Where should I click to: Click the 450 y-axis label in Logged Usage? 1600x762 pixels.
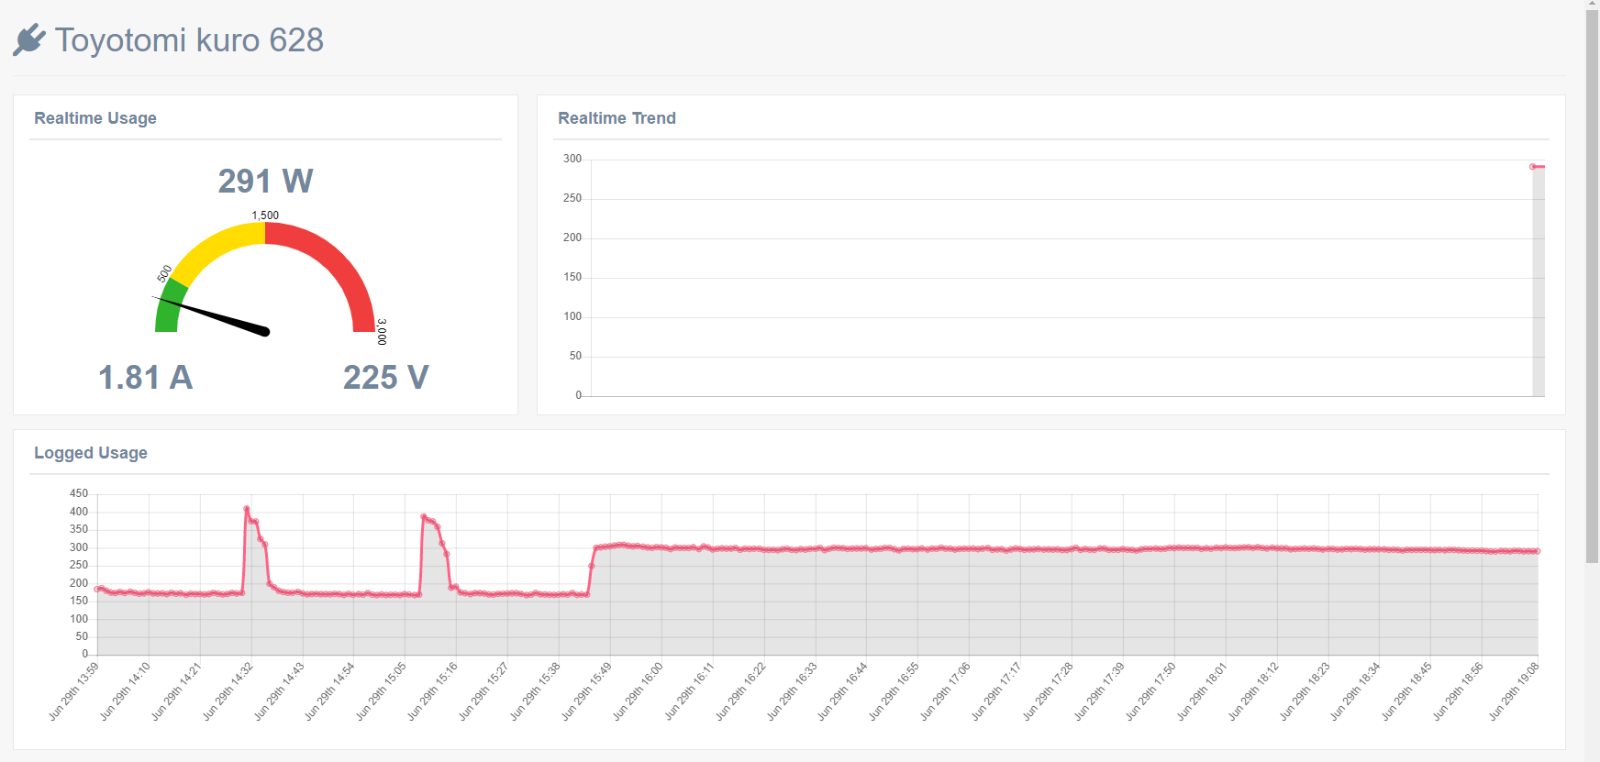tap(79, 494)
